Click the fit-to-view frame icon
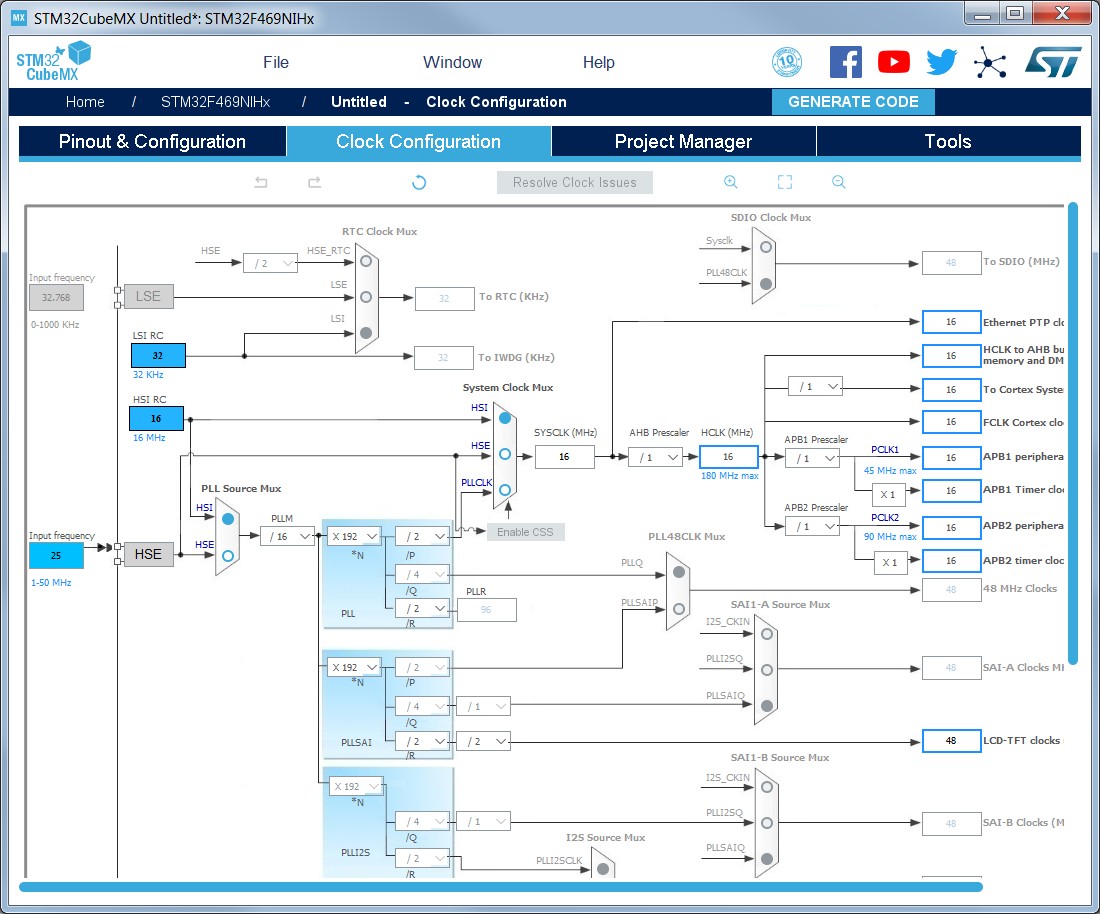 pos(785,182)
